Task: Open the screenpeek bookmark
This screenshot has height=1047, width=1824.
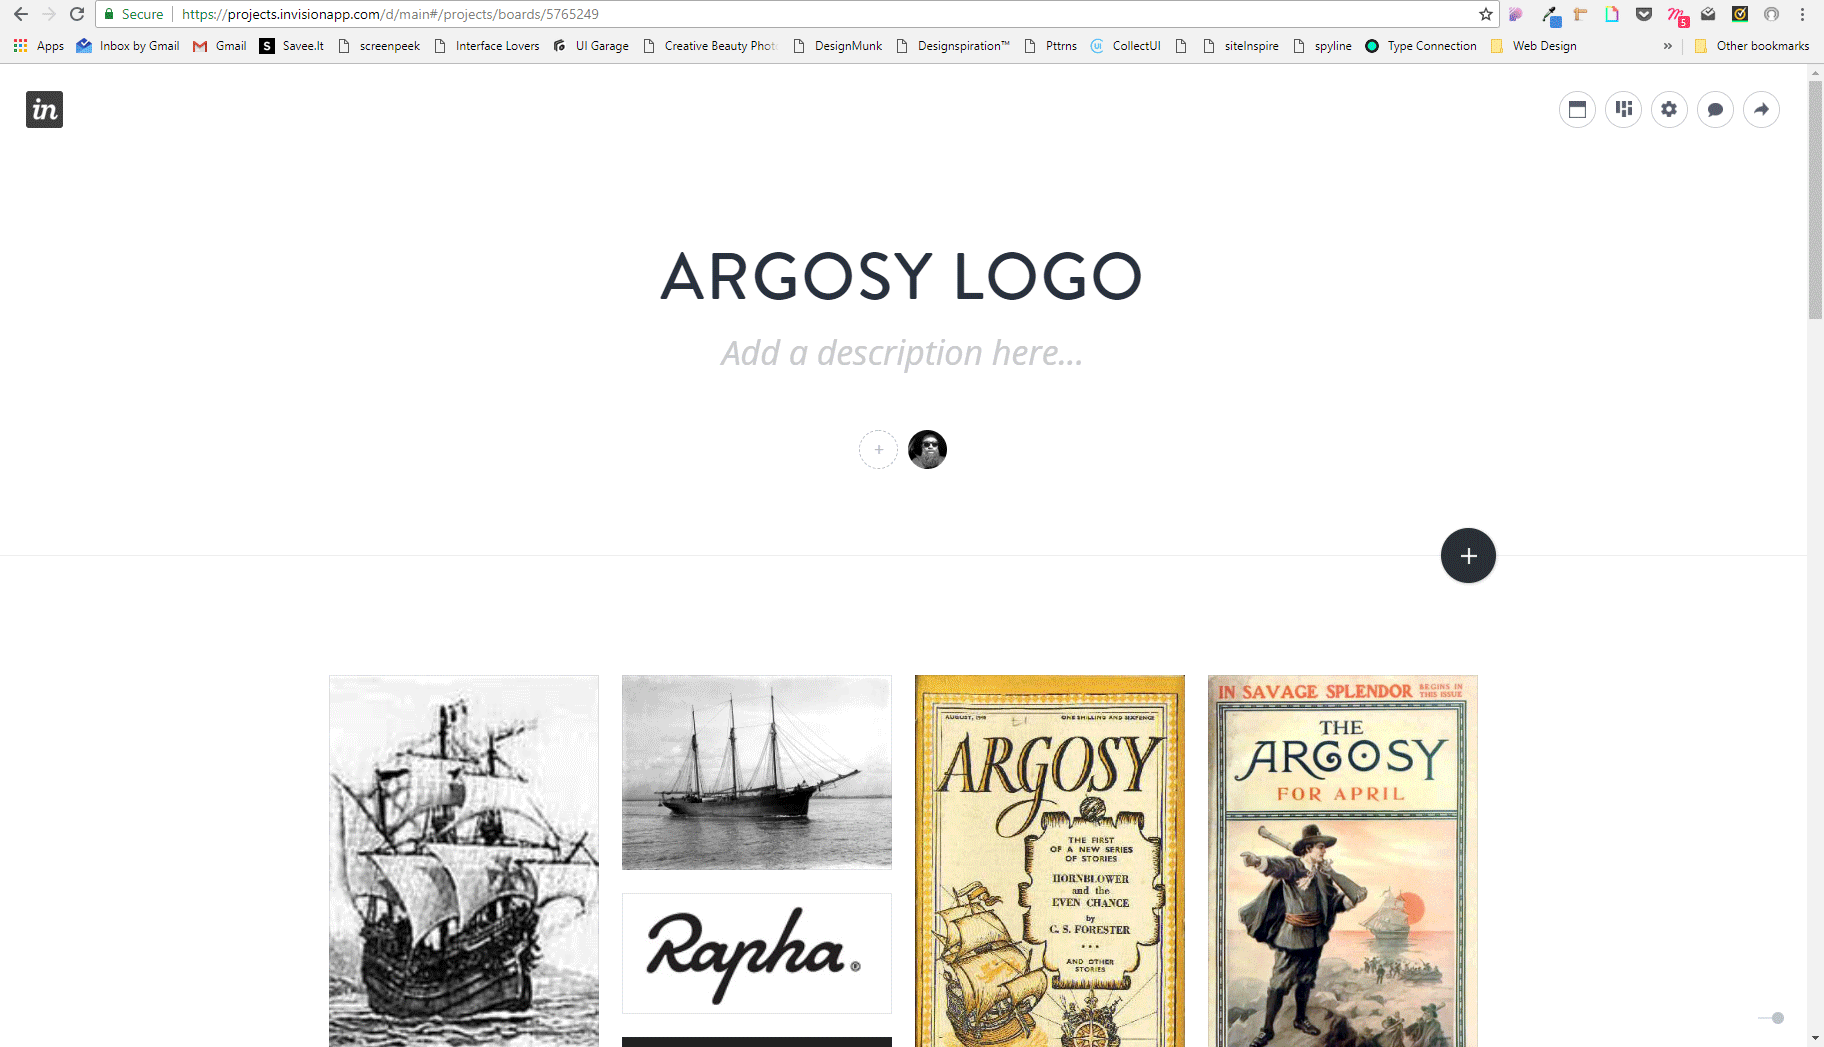Action: [x=379, y=46]
